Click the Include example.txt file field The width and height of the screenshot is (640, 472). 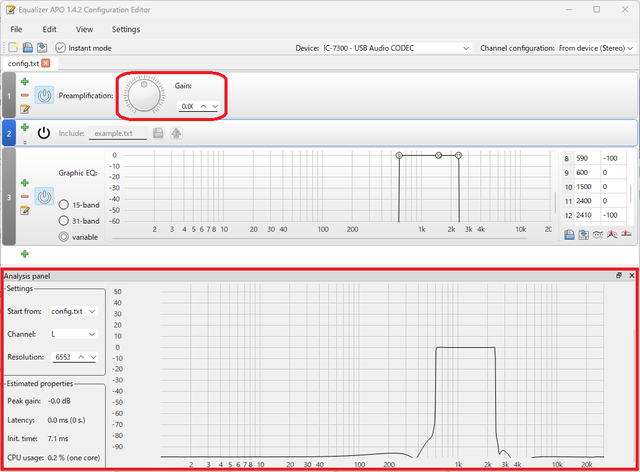[118, 134]
